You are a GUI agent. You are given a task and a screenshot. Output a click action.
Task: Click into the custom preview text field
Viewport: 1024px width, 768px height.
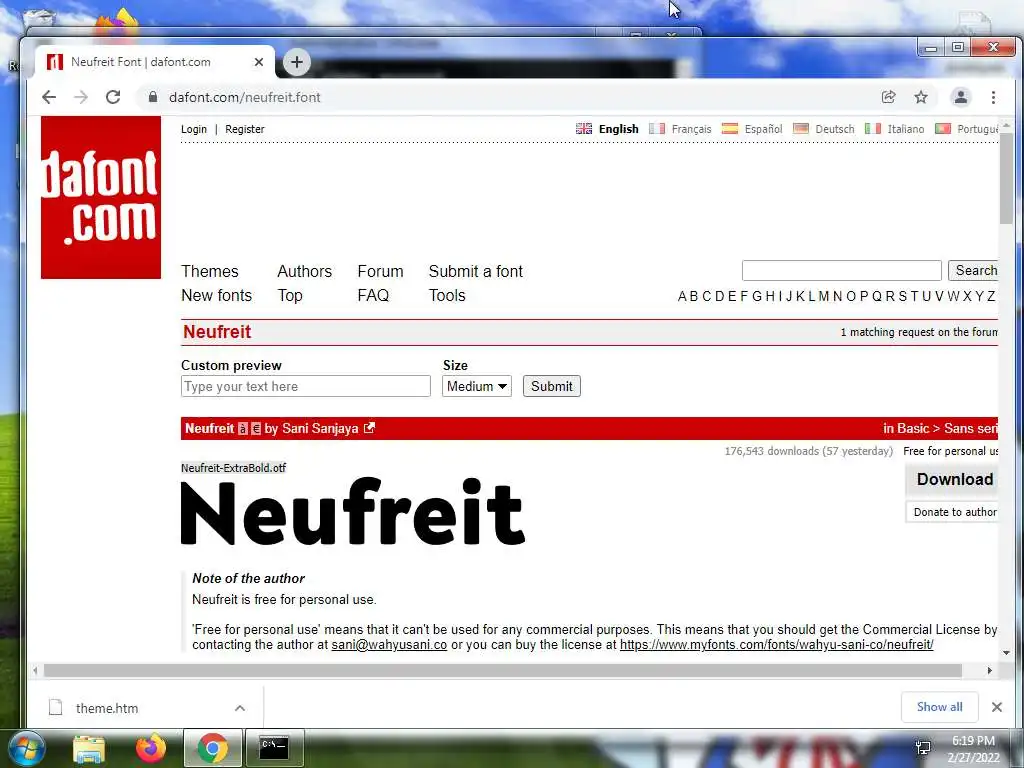[x=306, y=386]
